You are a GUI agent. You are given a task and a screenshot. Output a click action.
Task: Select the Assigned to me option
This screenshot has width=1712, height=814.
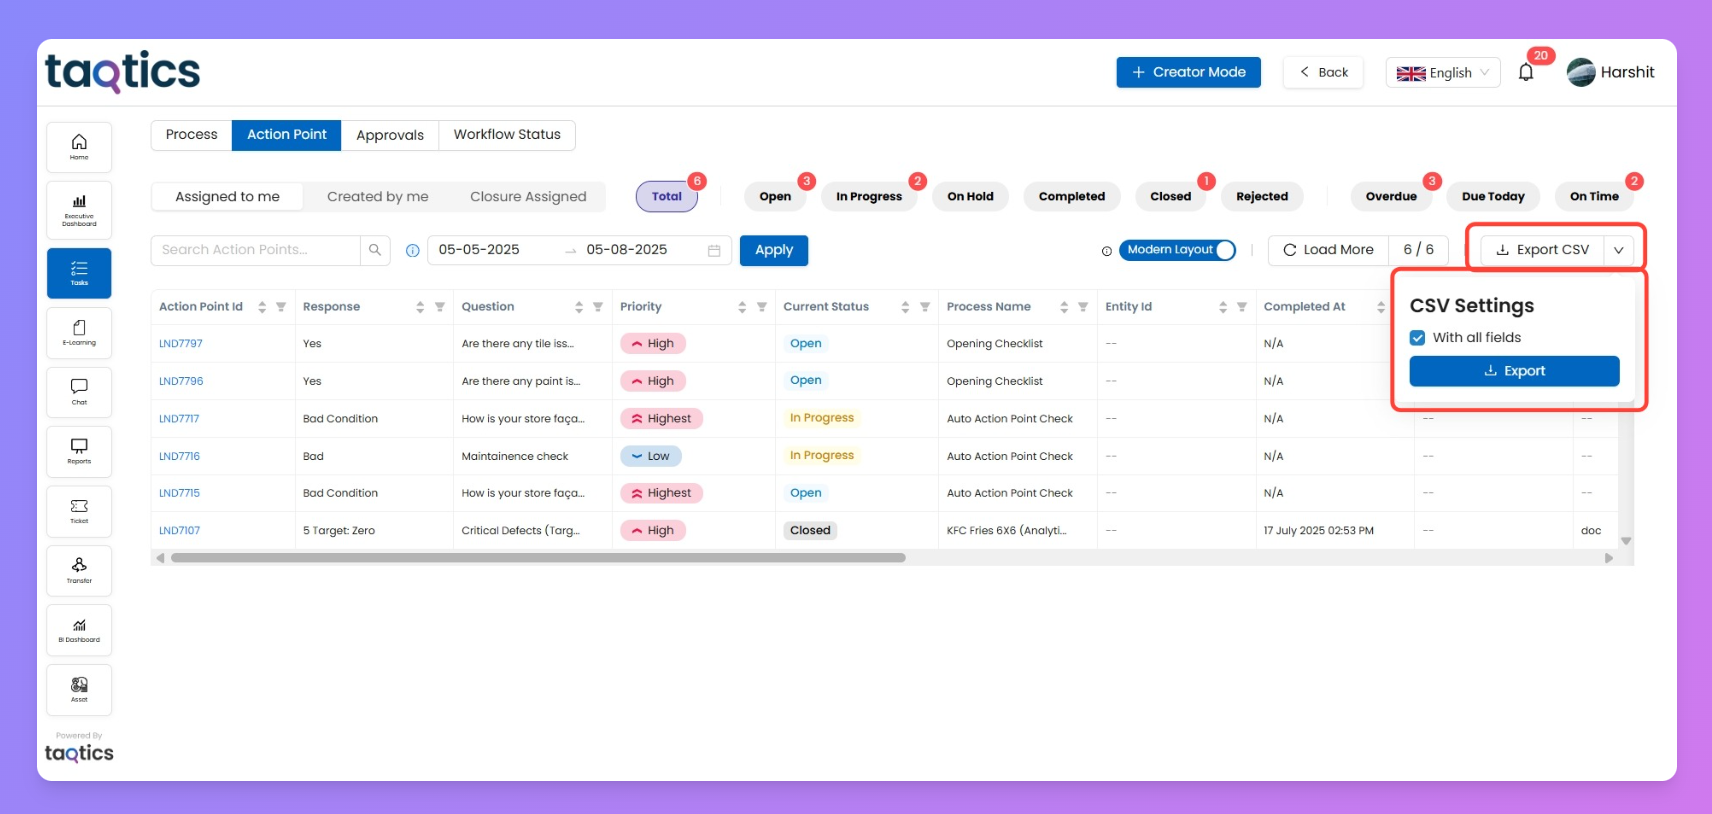[227, 197]
